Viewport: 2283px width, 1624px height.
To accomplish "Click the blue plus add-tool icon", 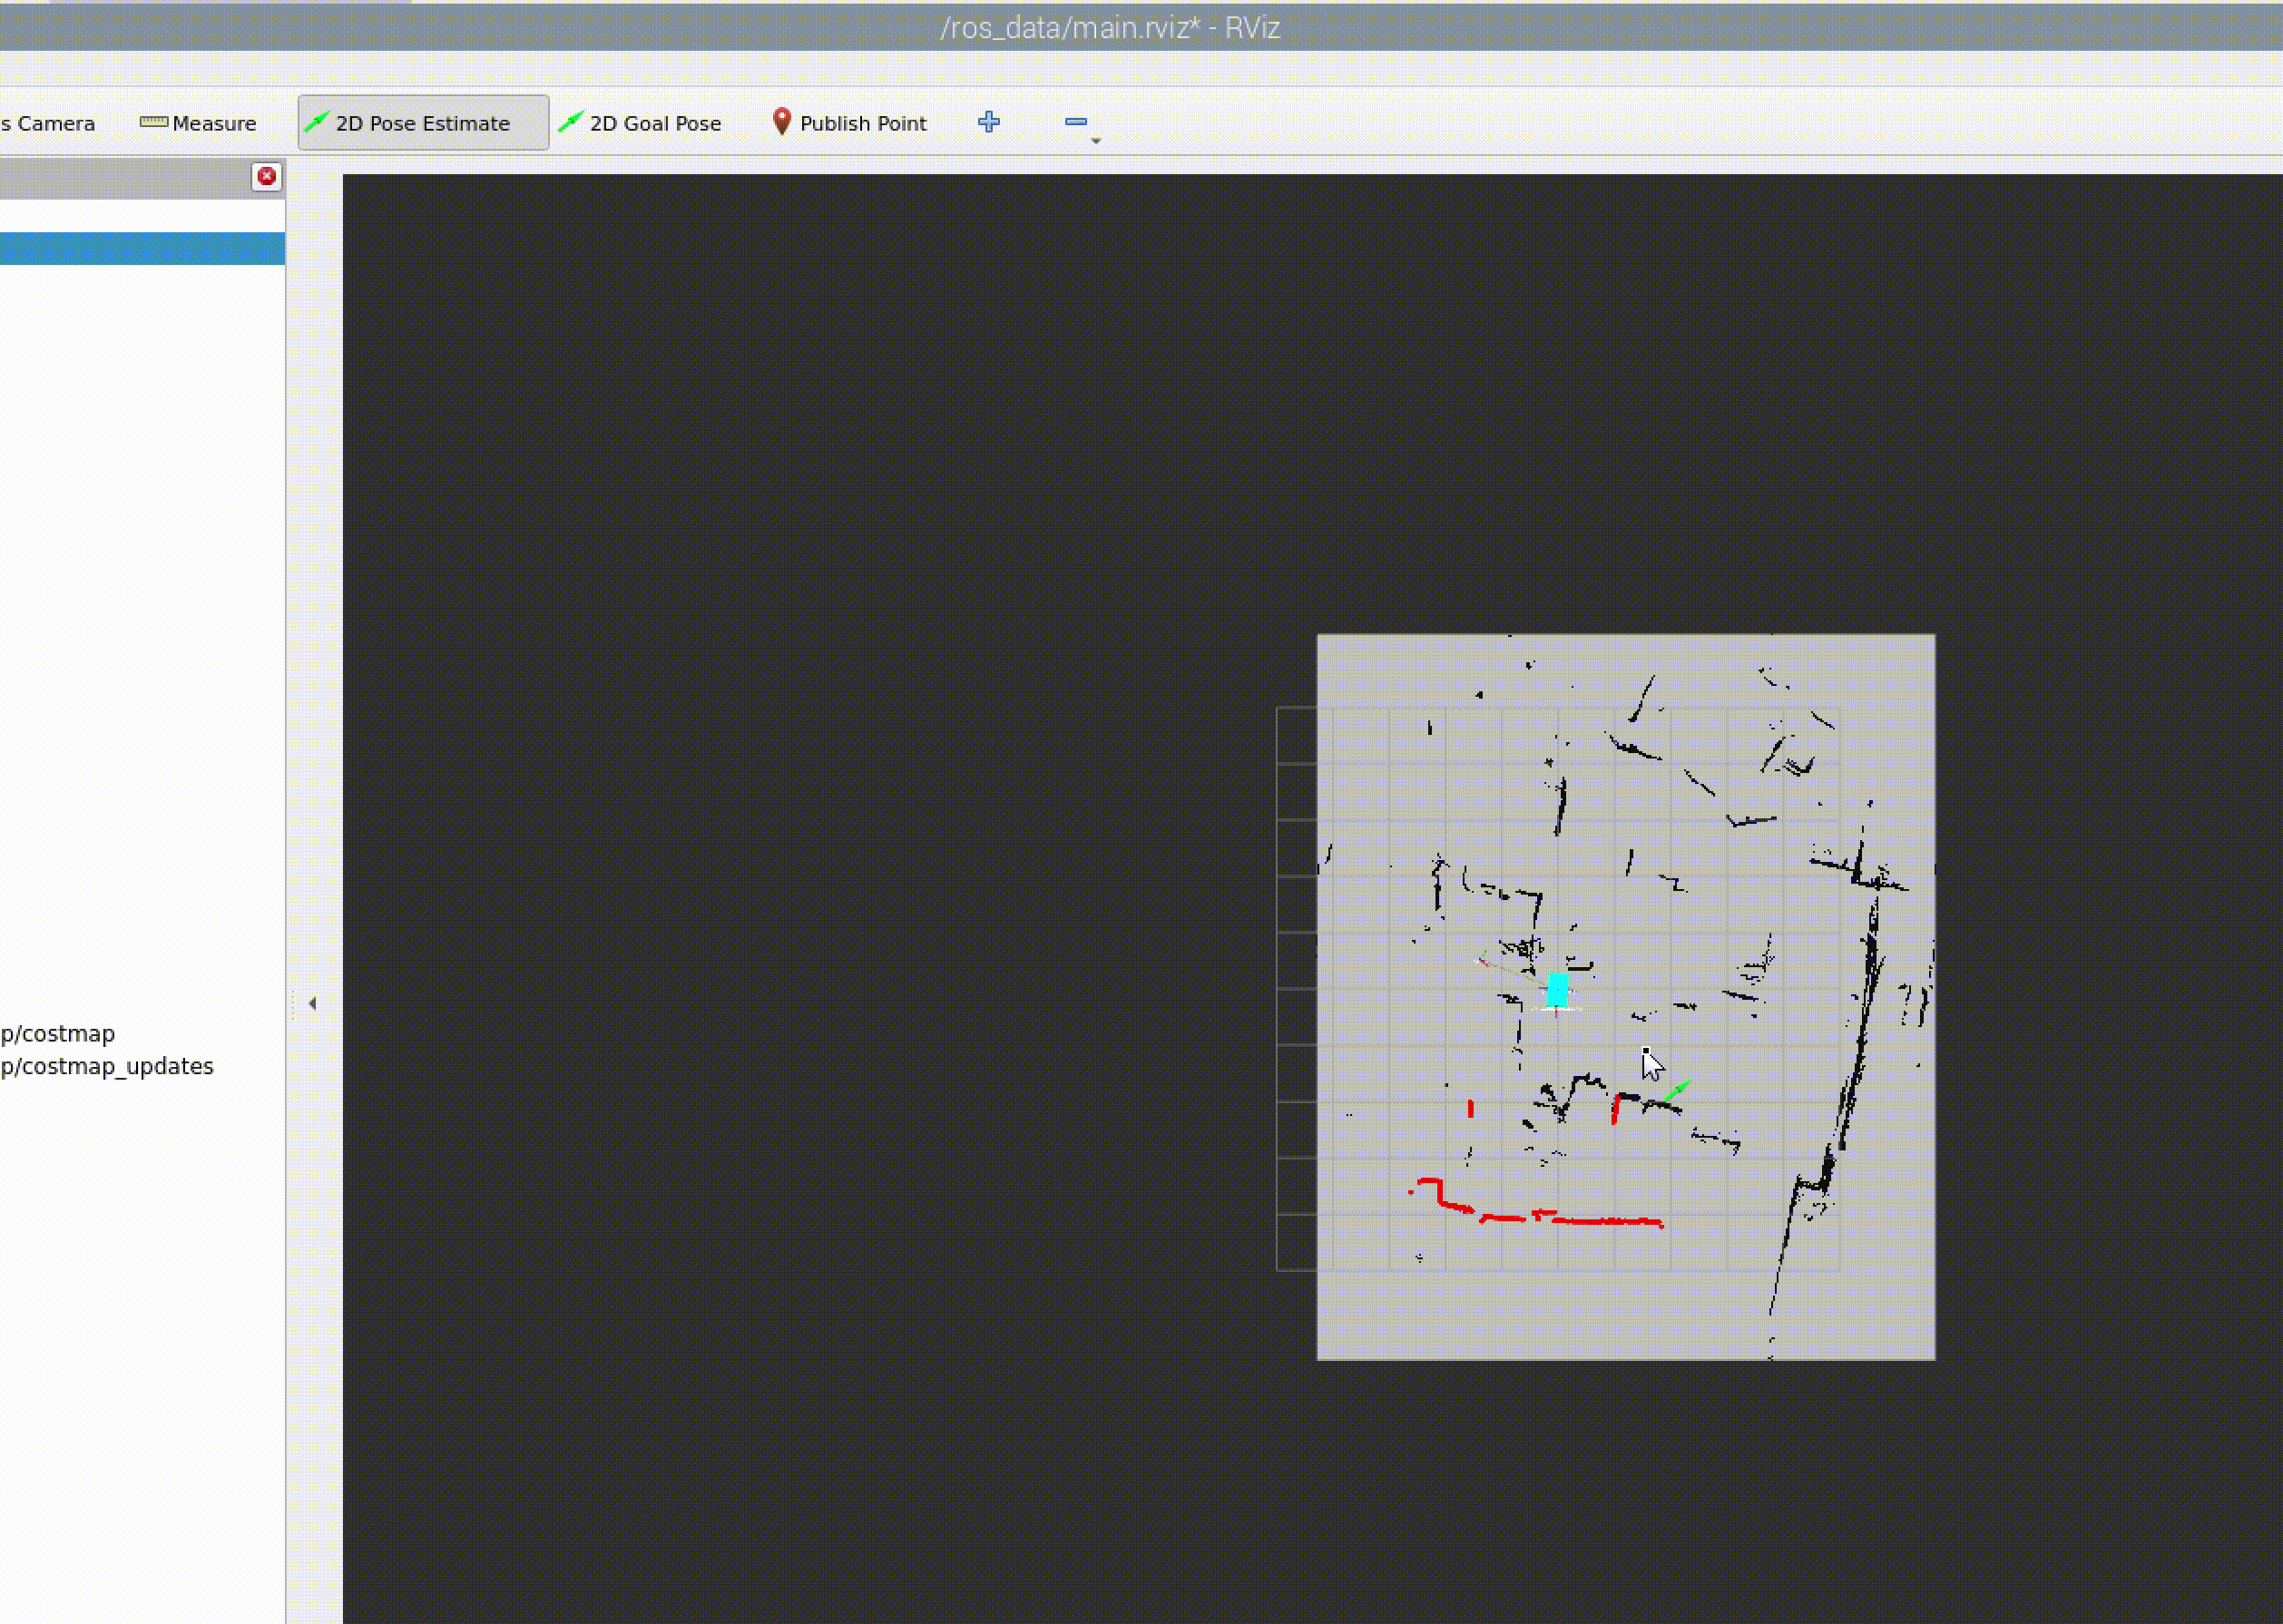I will click(x=988, y=122).
